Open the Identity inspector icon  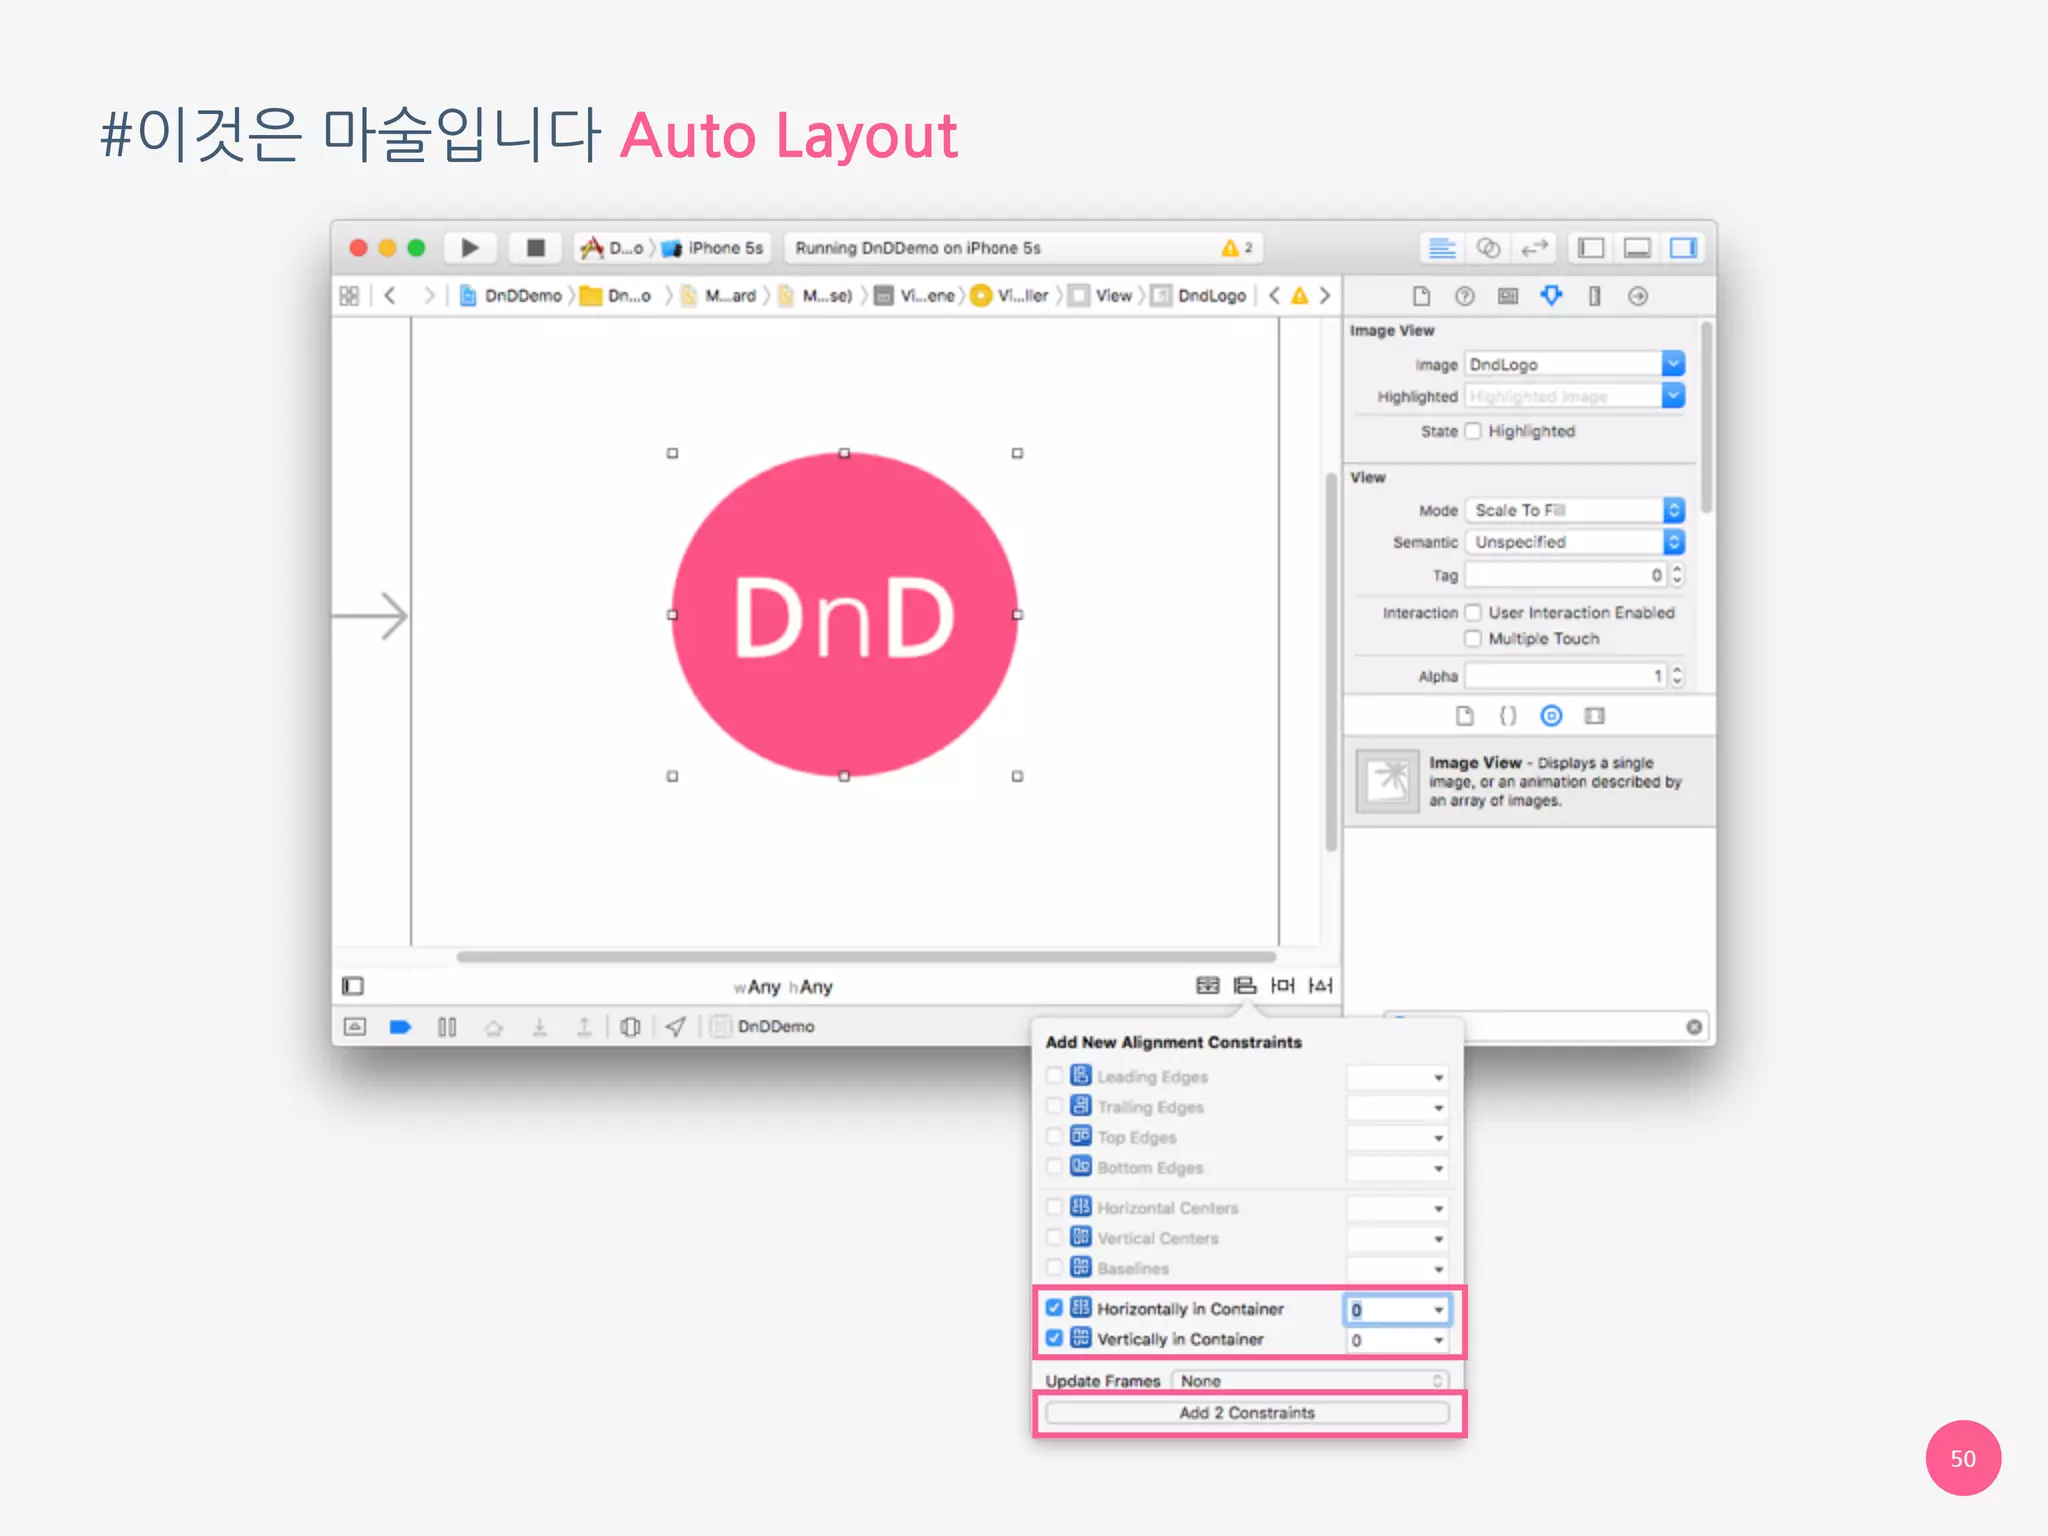pos(1508,296)
